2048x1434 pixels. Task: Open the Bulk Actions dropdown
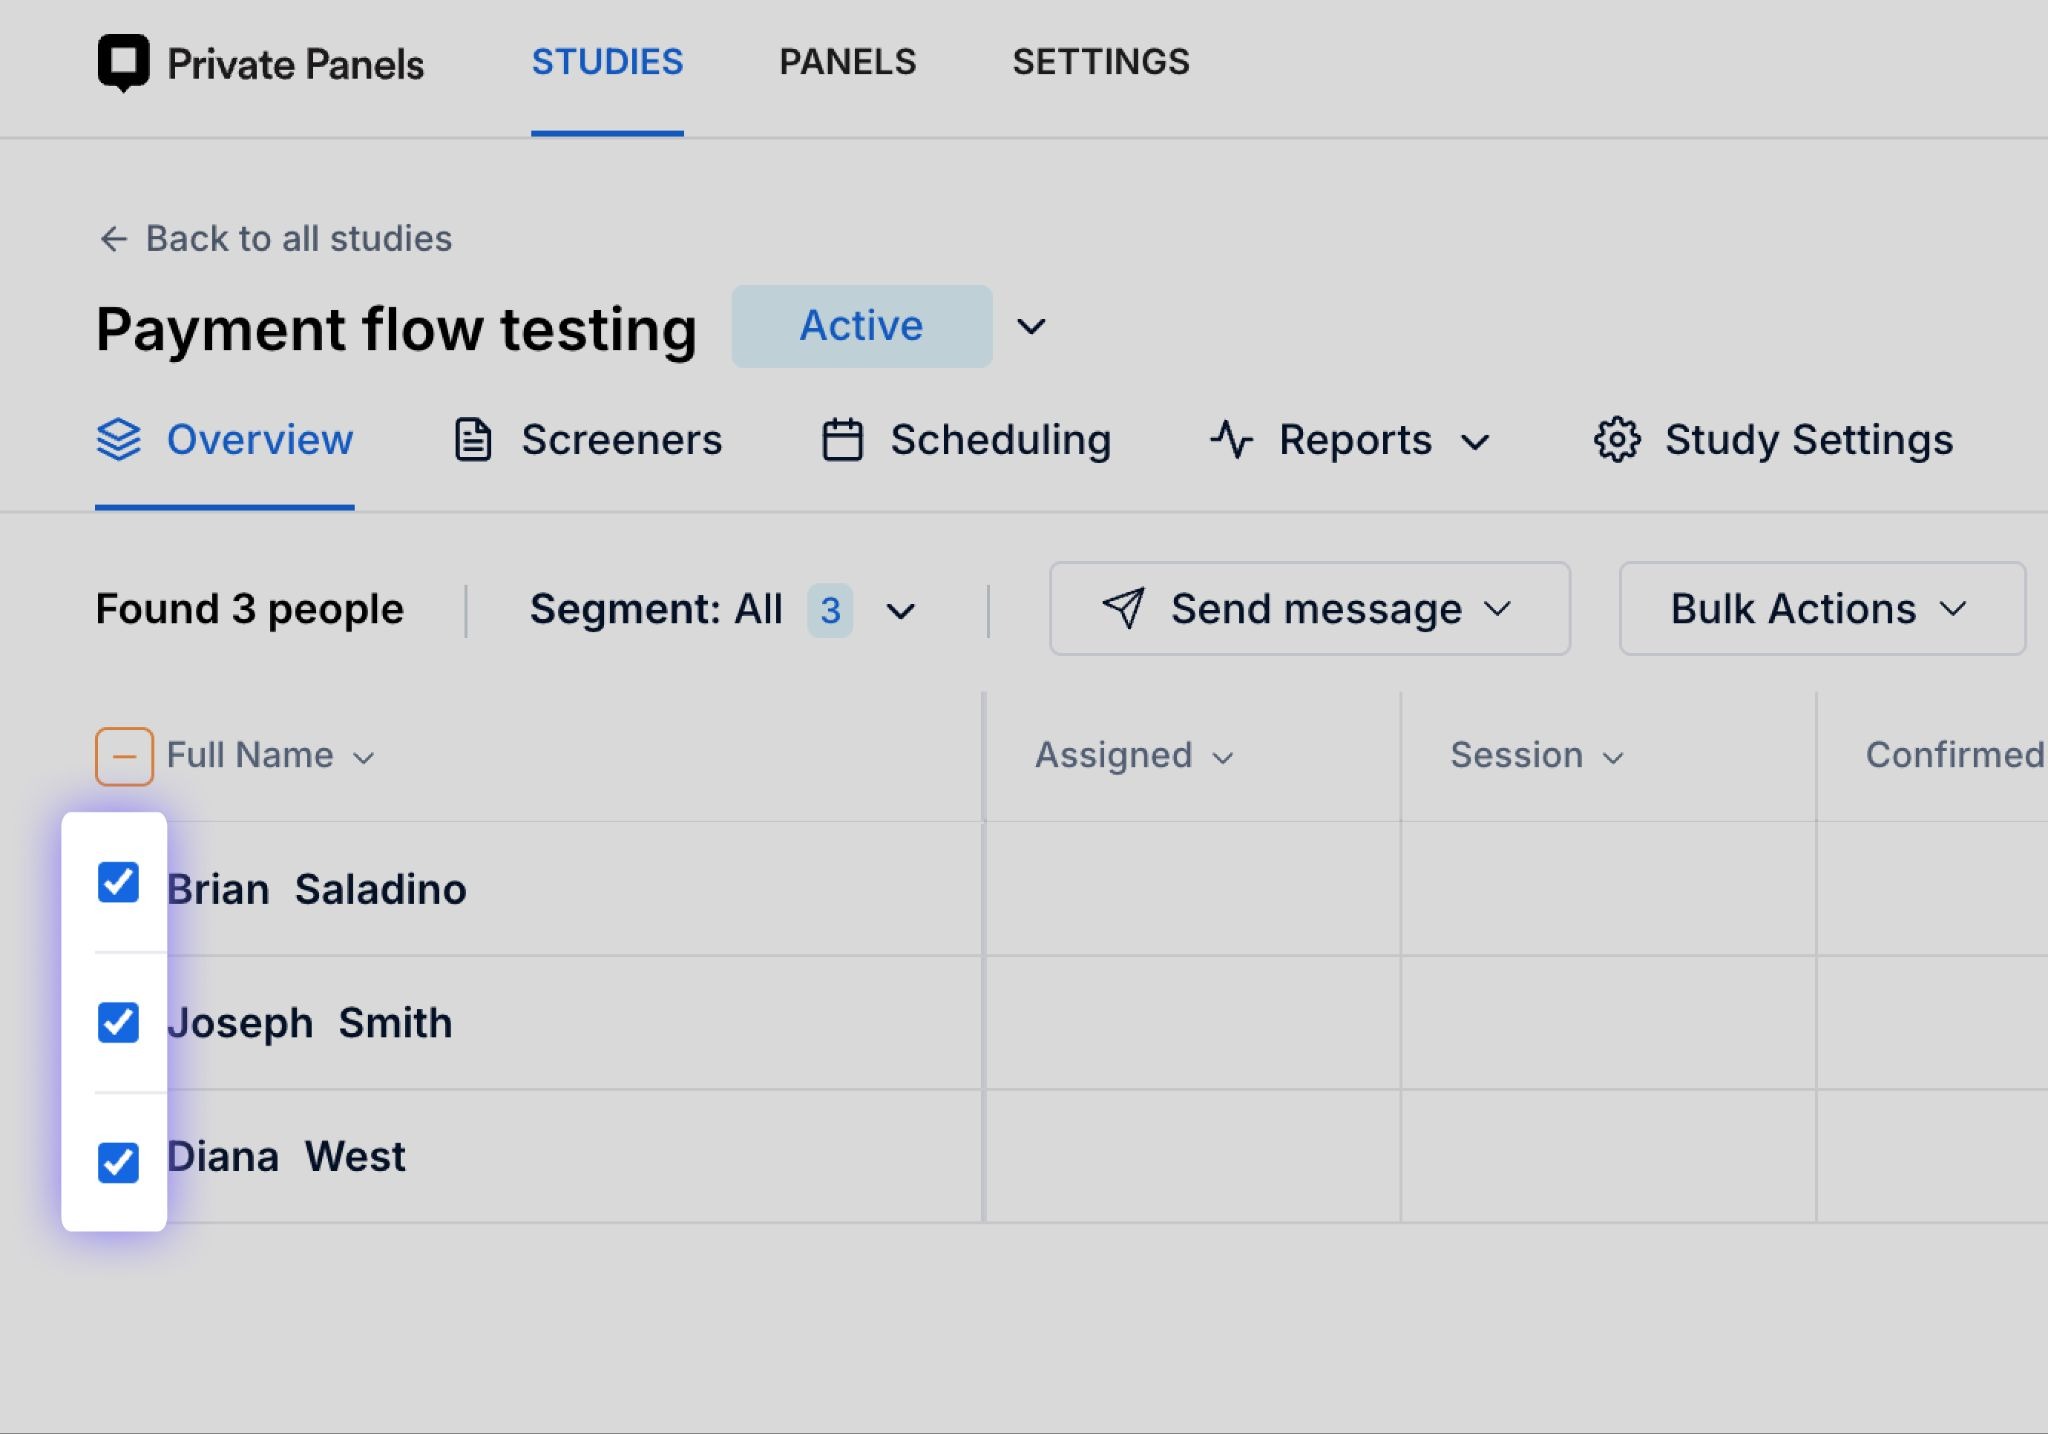tap(1821, 608)
